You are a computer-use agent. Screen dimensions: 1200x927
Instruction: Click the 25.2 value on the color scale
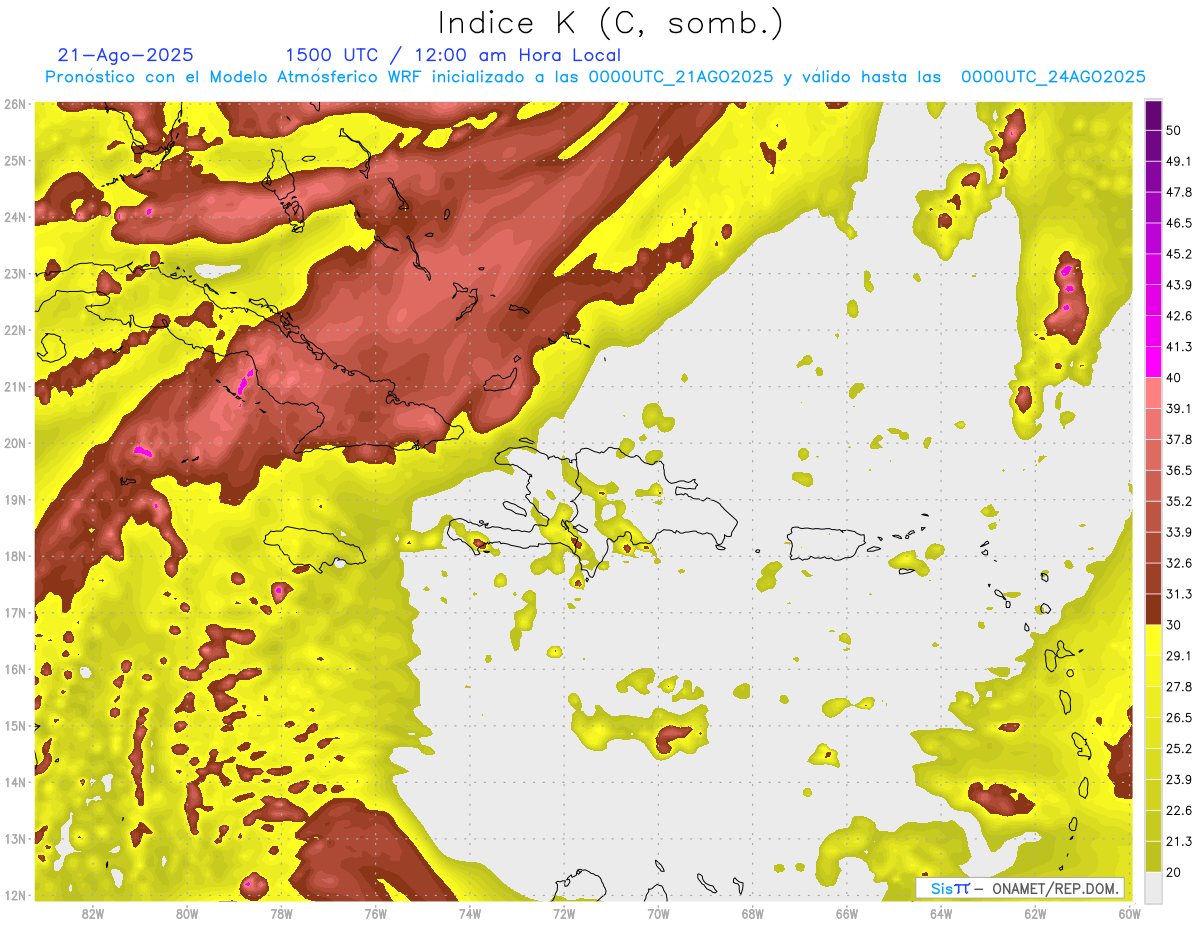pyautogui.click(x=1178, y=748)
